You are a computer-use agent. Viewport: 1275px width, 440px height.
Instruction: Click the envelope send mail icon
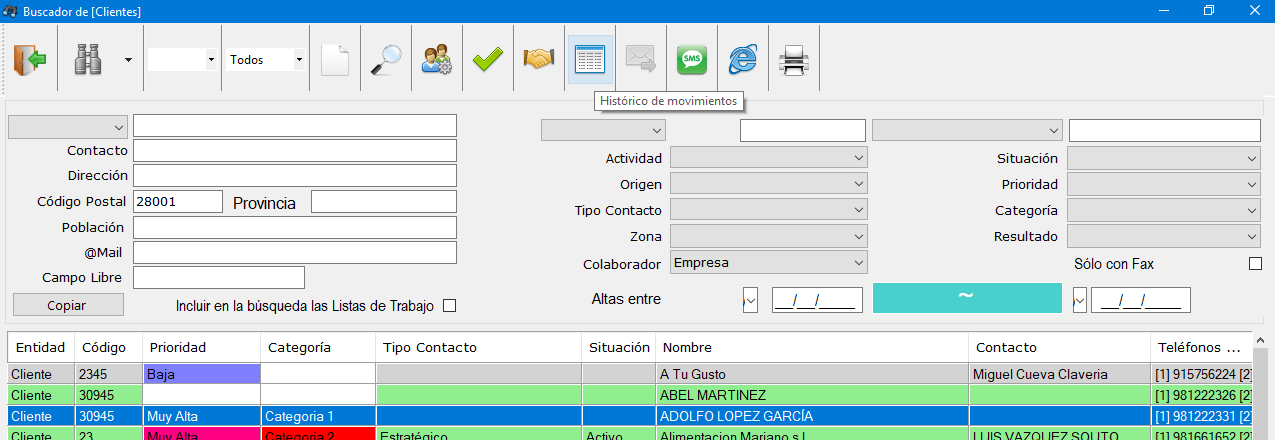coord(640,60)
